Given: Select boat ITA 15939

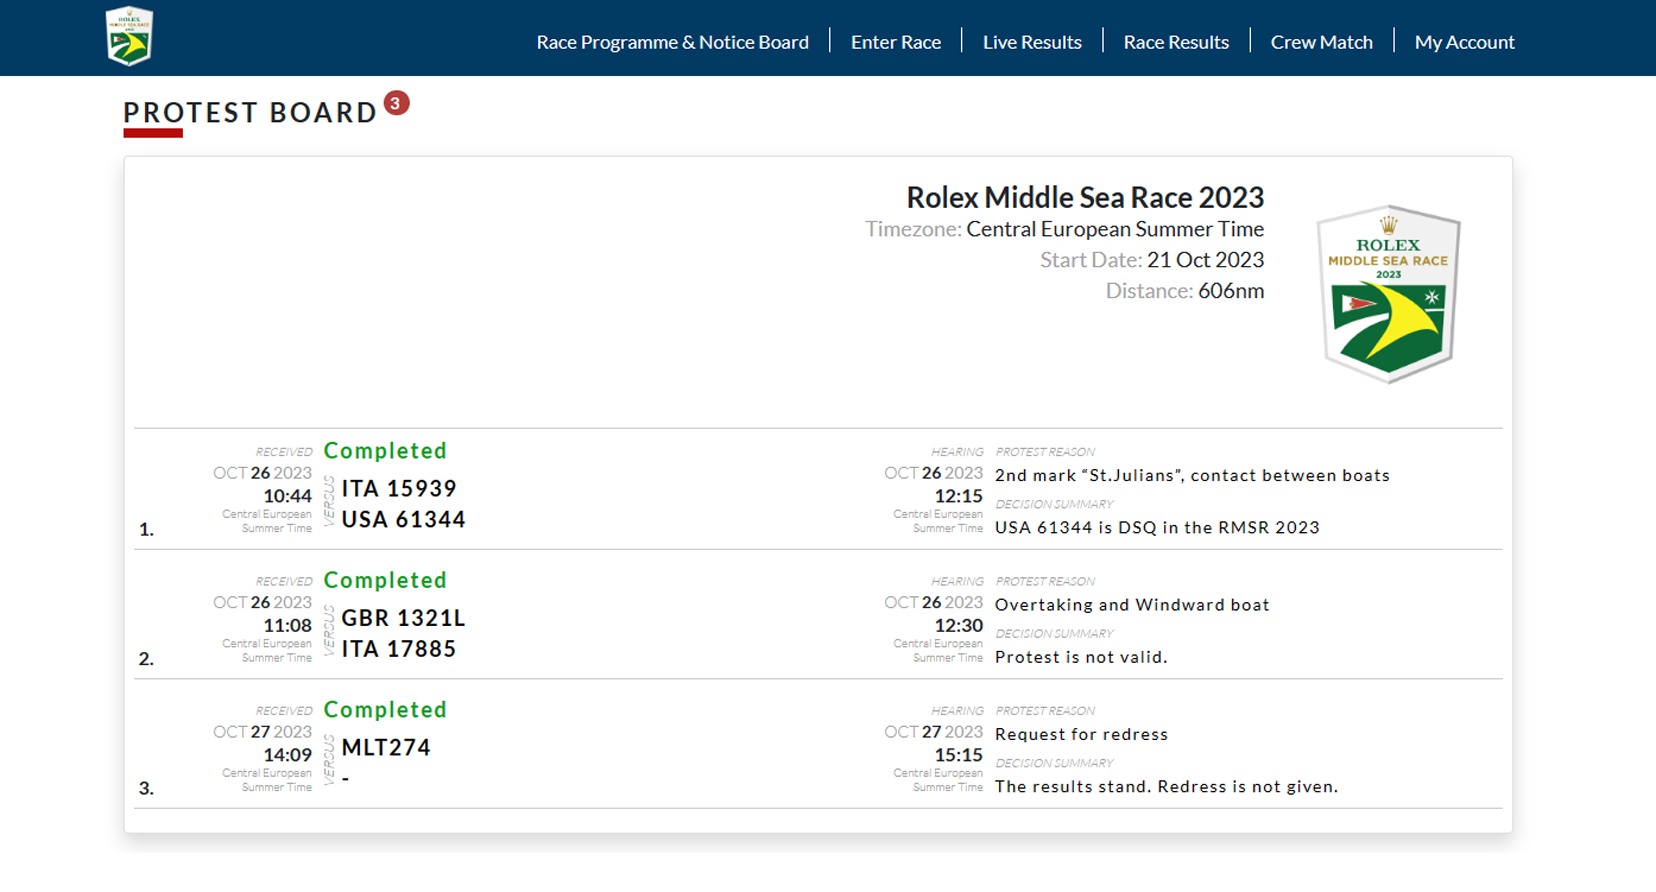Looking at the screenshot, I should [399, 488].
